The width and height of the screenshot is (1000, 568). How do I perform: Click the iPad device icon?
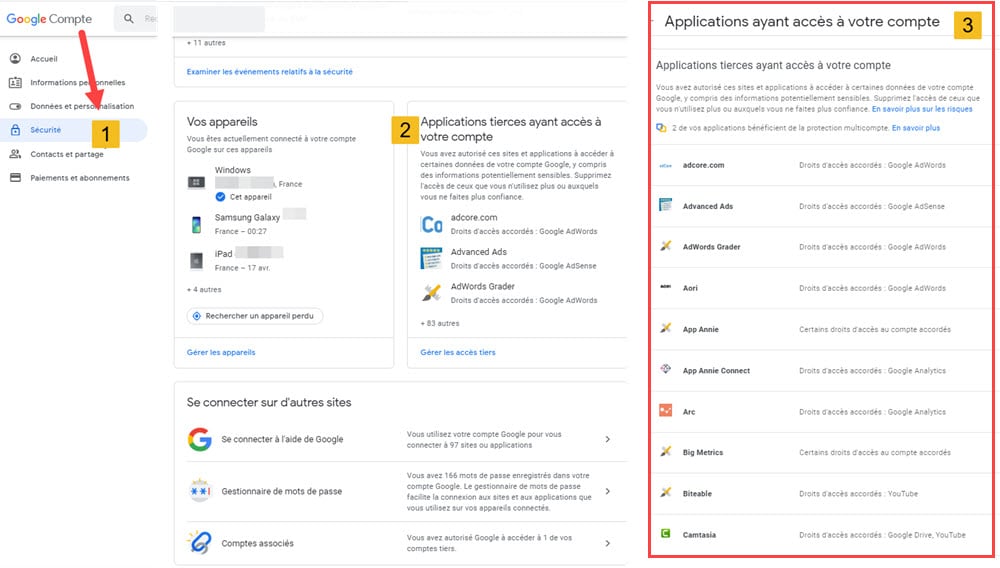(x=196, y=260)
